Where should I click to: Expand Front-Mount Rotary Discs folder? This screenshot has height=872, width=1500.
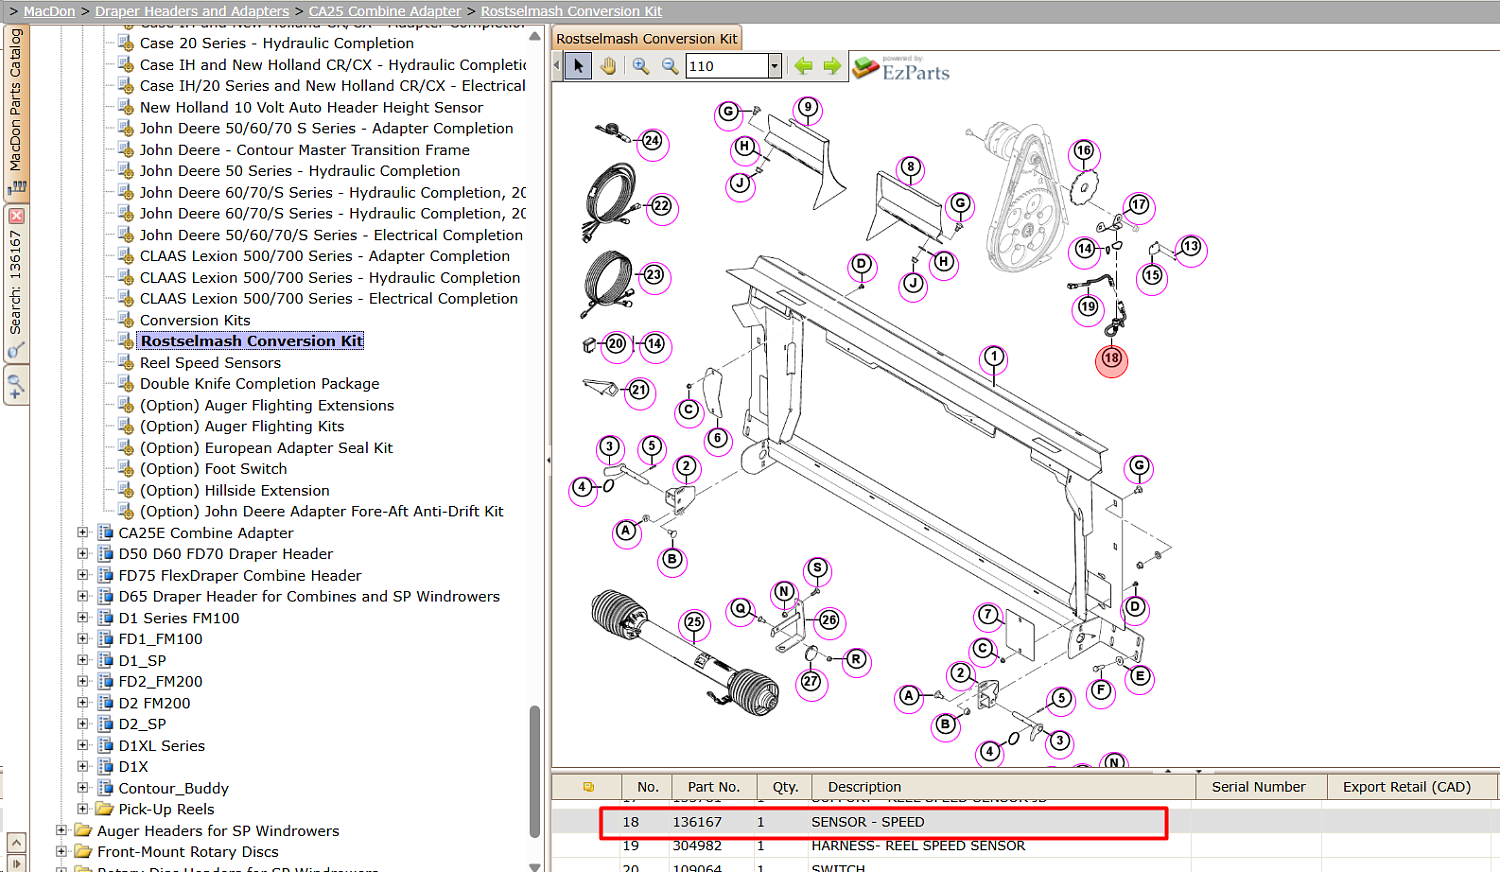(62, 852)
